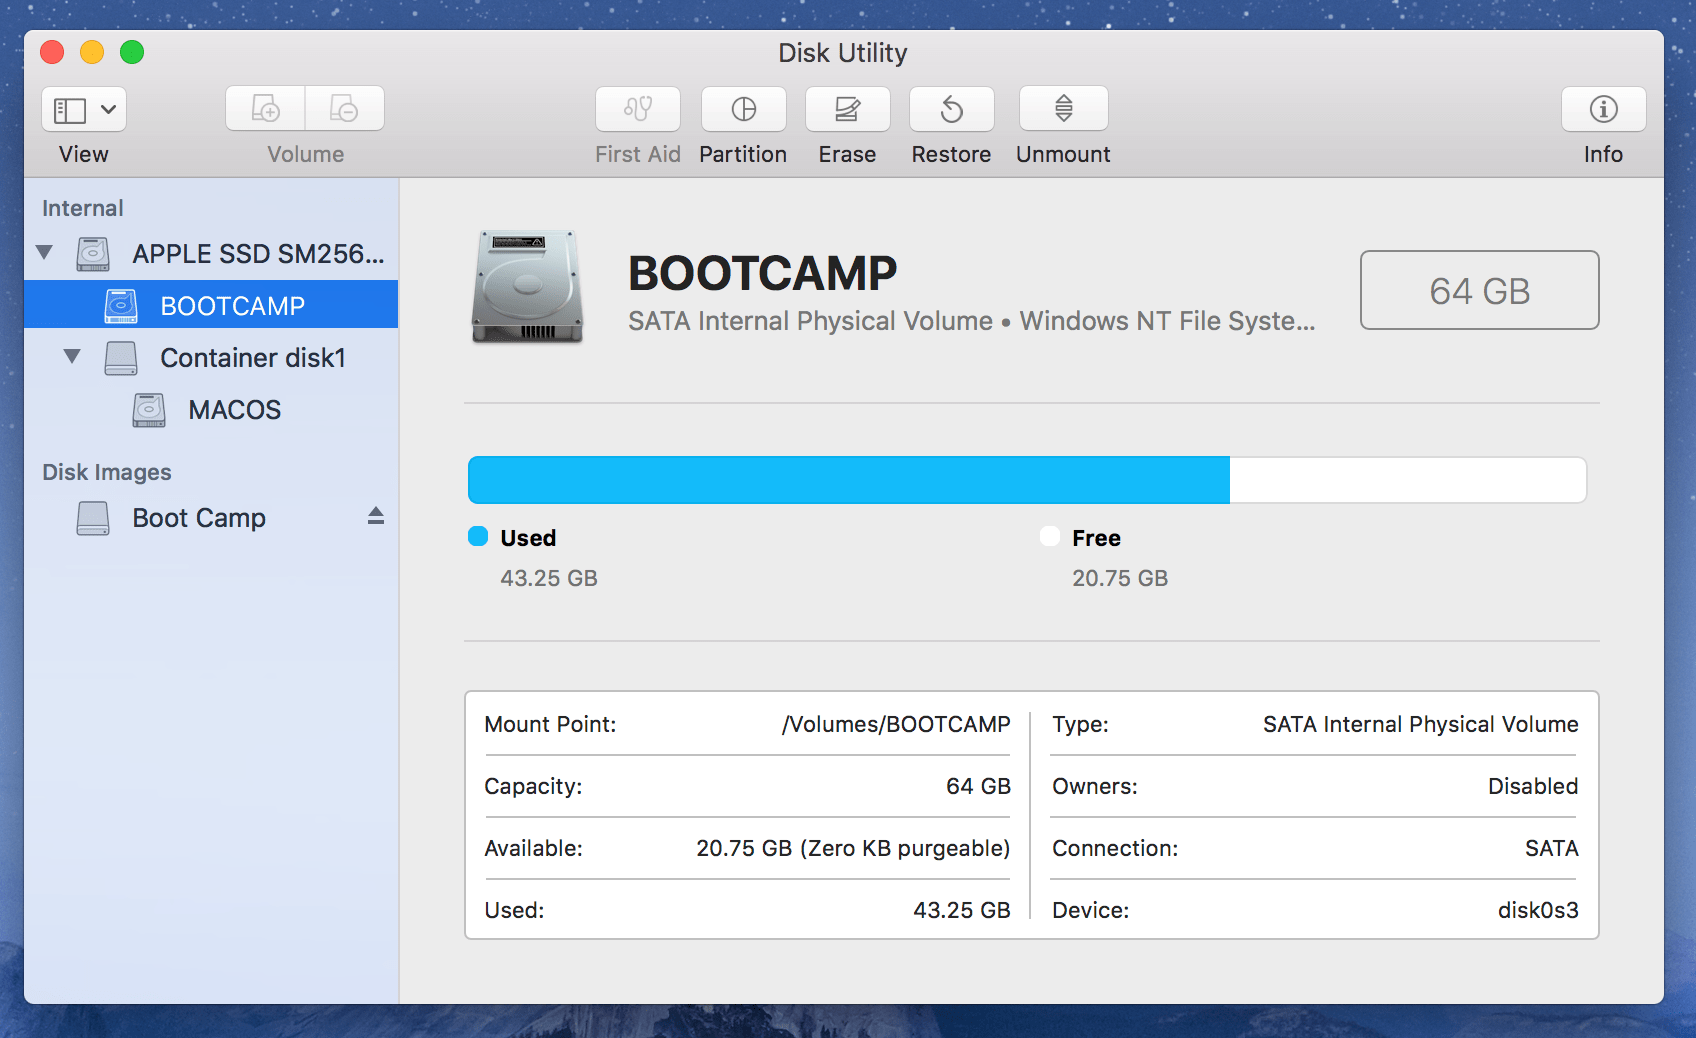The width and height of the screenshot is (1696, 1038).
Task: Run First Aid stethoscope icon
Action: pyautogui.click(x=638, y=109)
